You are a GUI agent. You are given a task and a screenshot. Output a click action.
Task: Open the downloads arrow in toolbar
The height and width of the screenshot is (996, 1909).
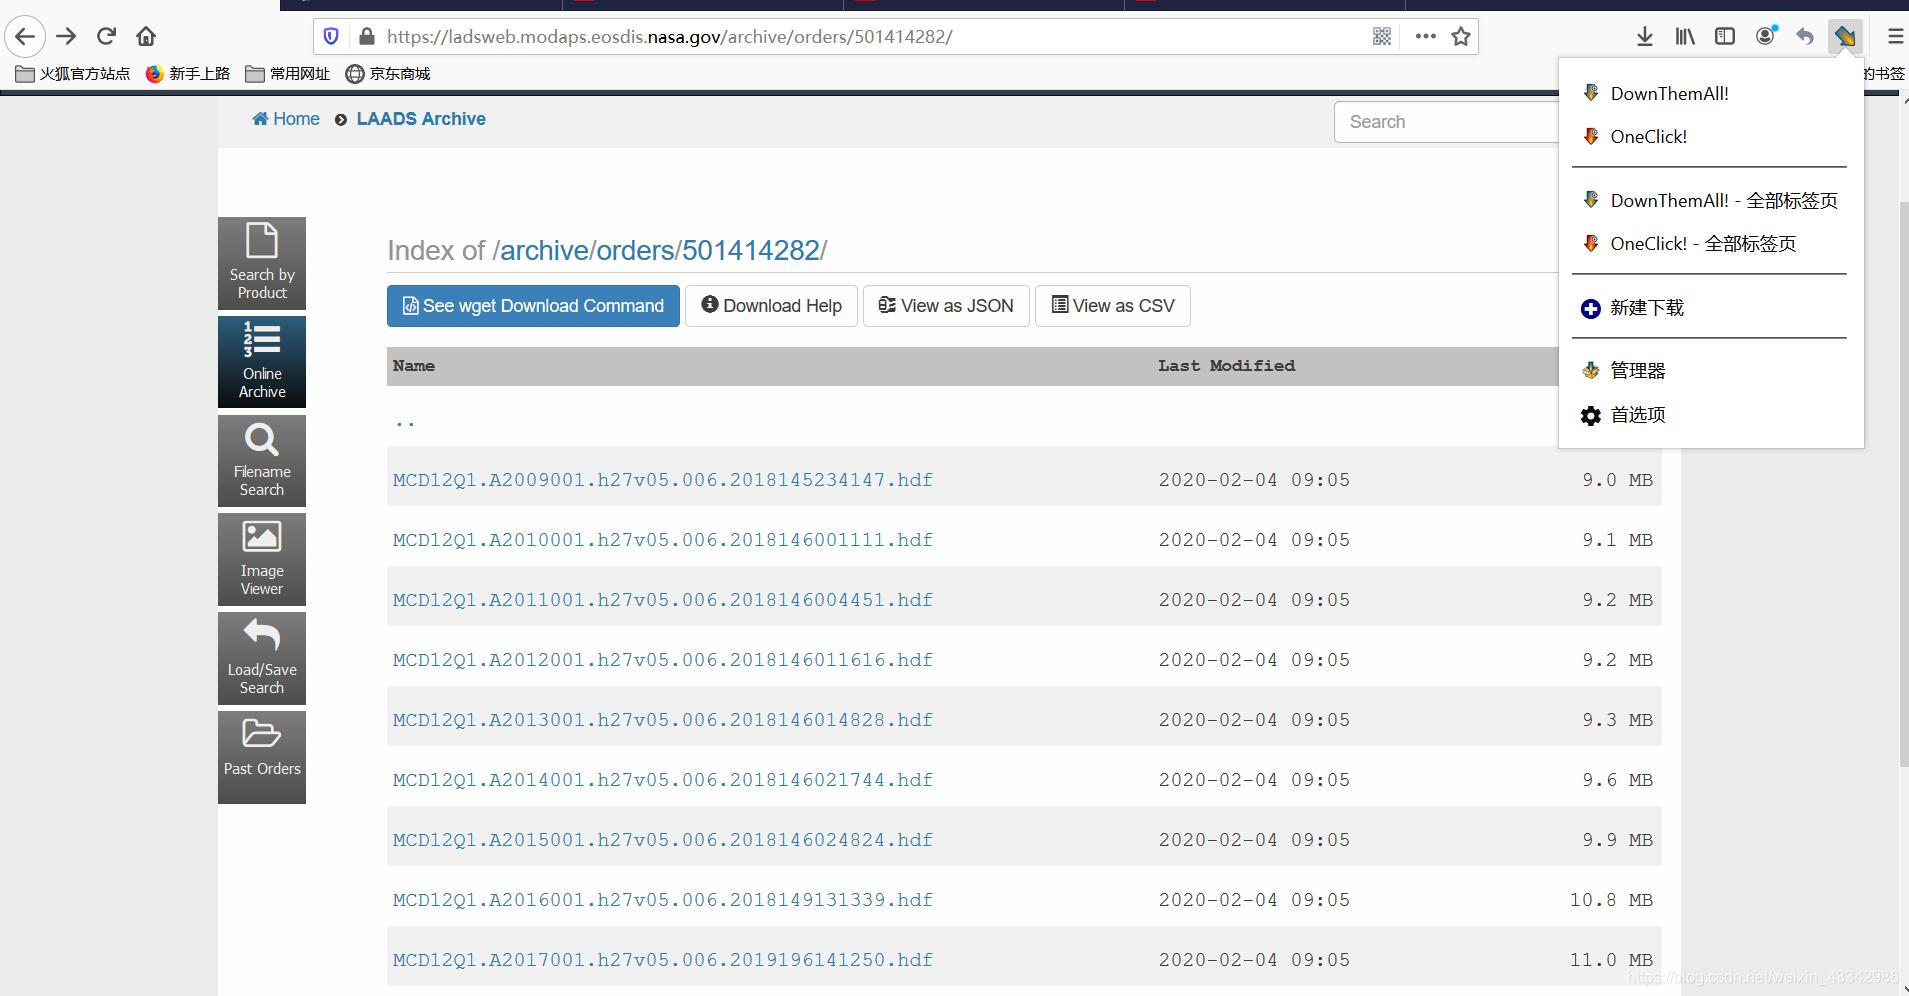click(x=1644, y=37)
